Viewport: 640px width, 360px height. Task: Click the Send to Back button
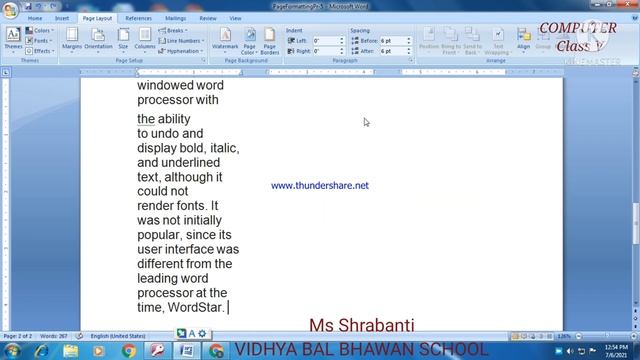472,41
